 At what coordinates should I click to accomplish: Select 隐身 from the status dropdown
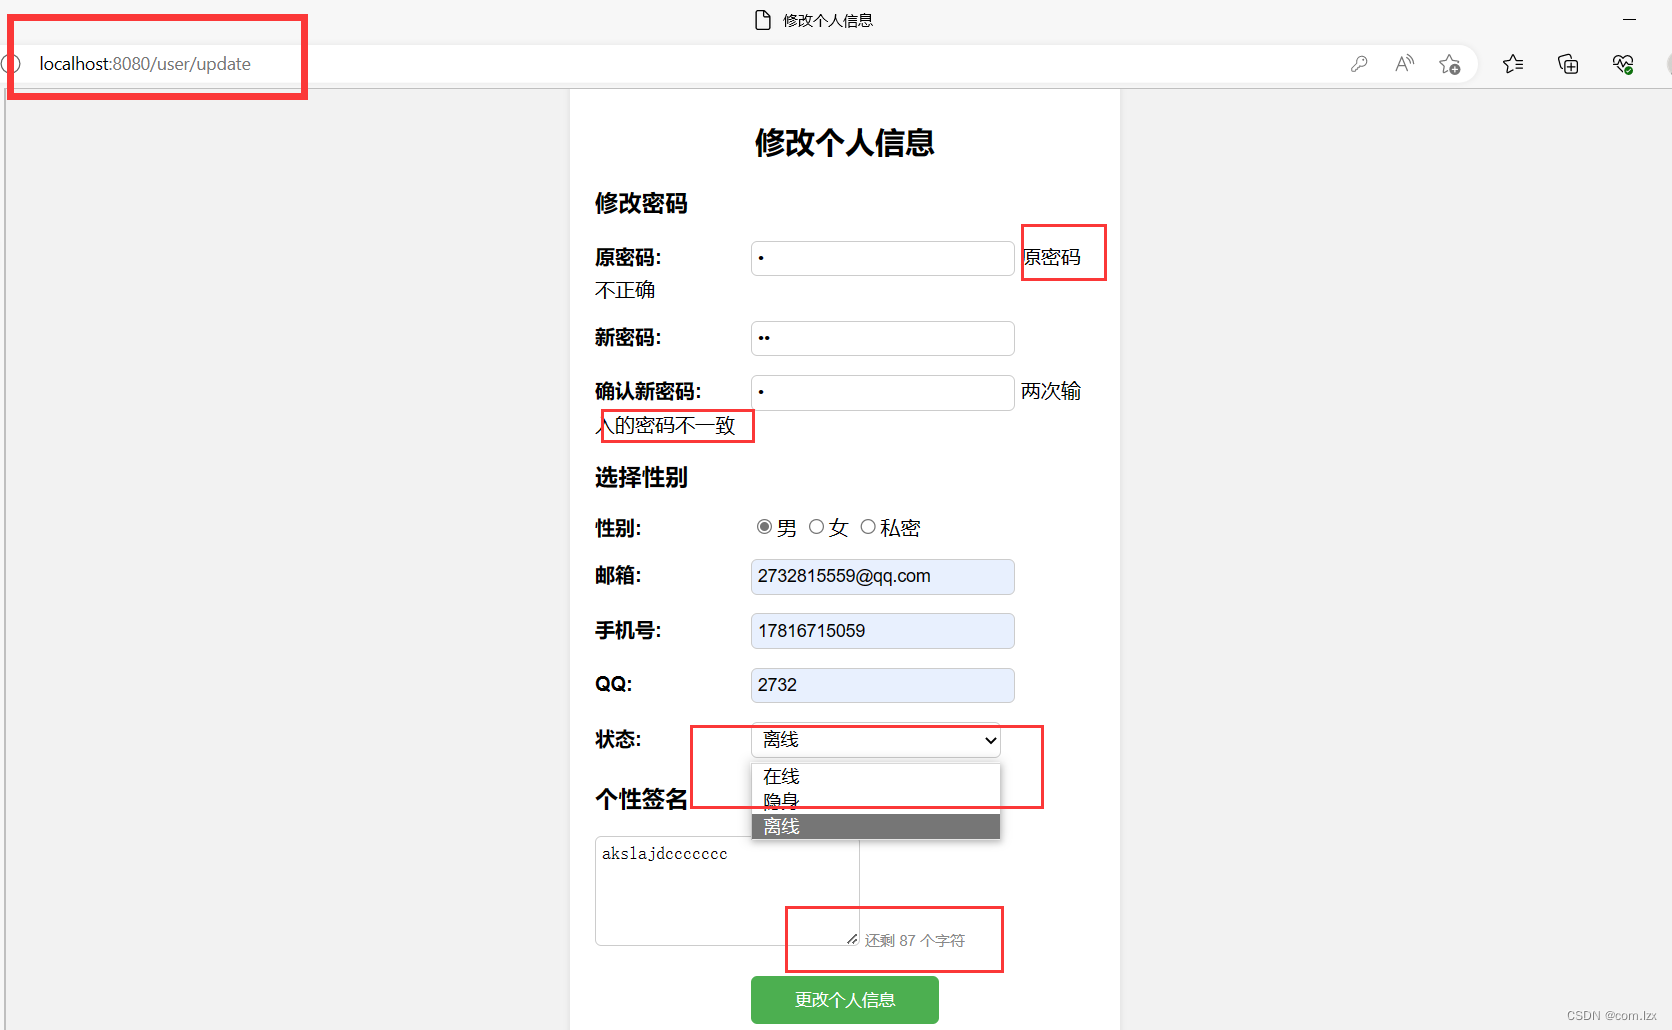tap(781, 801)
